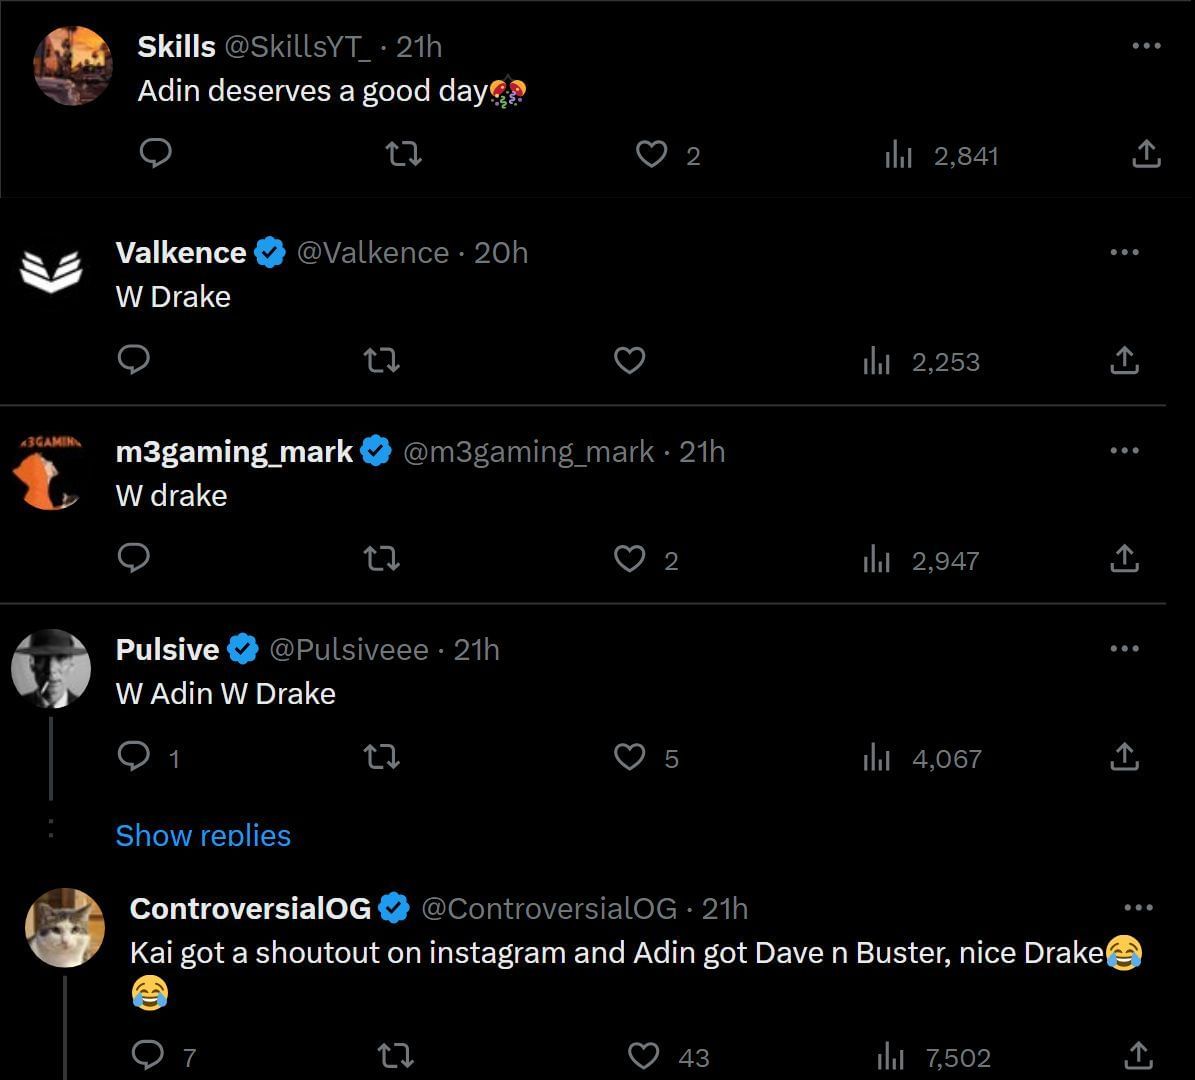The width and height of the screenshot is (1195, 1080).
Task: Share the Skills tweet
Action: (1146, 154)
